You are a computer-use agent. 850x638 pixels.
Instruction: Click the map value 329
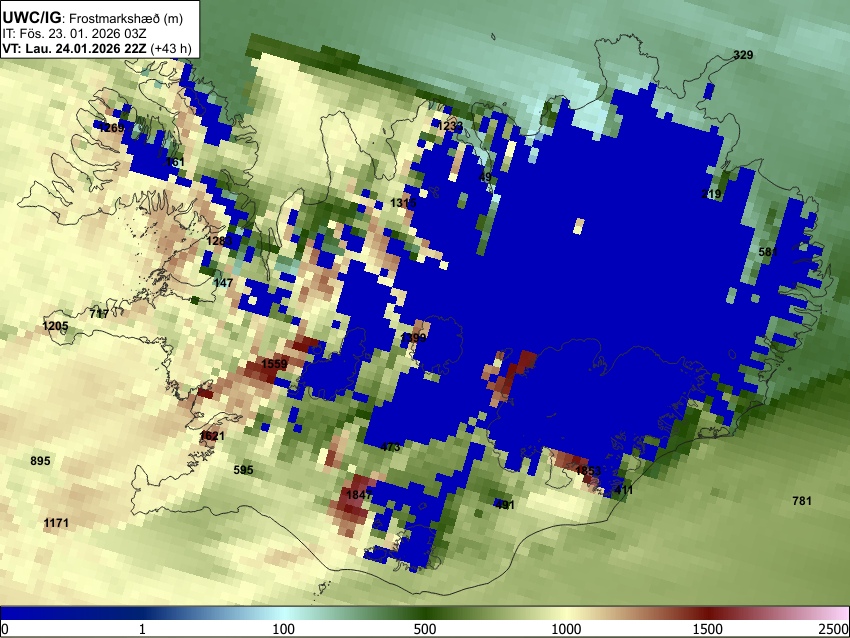coord(743,55)
